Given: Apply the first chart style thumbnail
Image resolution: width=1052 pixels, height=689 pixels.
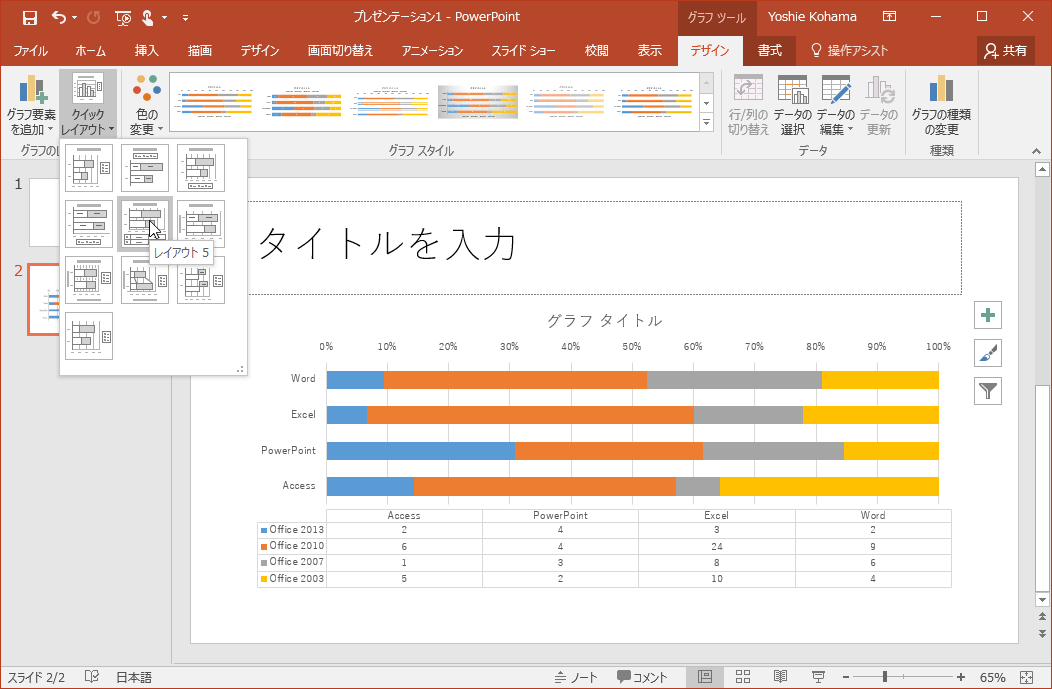Looking at the screenshot, I should tap(215, 102).
